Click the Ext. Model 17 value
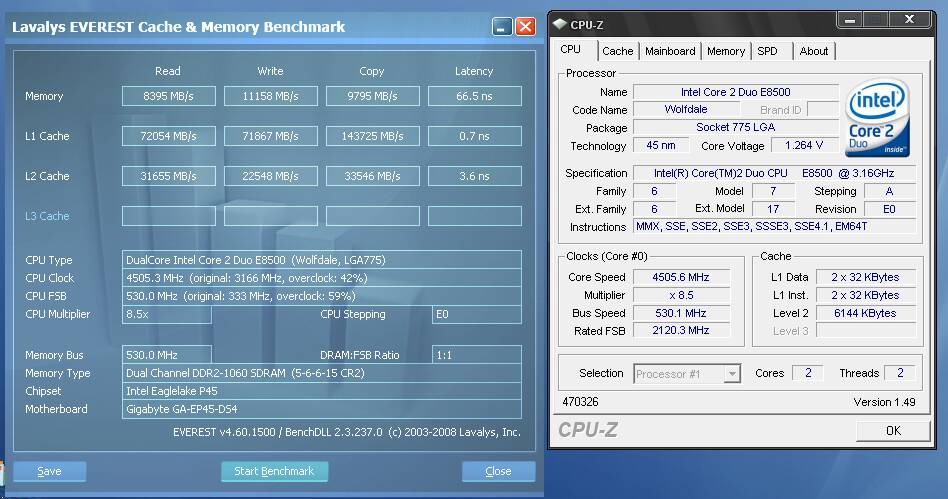This screenshot has height=499, width=948. pos(773,209)
